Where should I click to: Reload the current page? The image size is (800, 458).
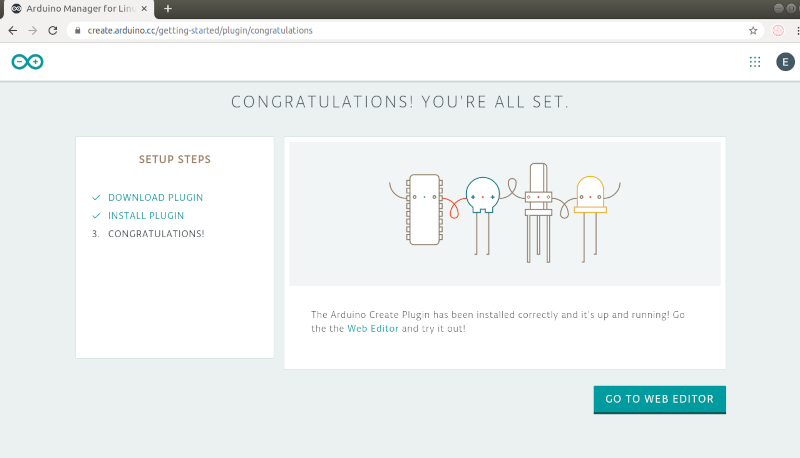click(x=53, y=31)
